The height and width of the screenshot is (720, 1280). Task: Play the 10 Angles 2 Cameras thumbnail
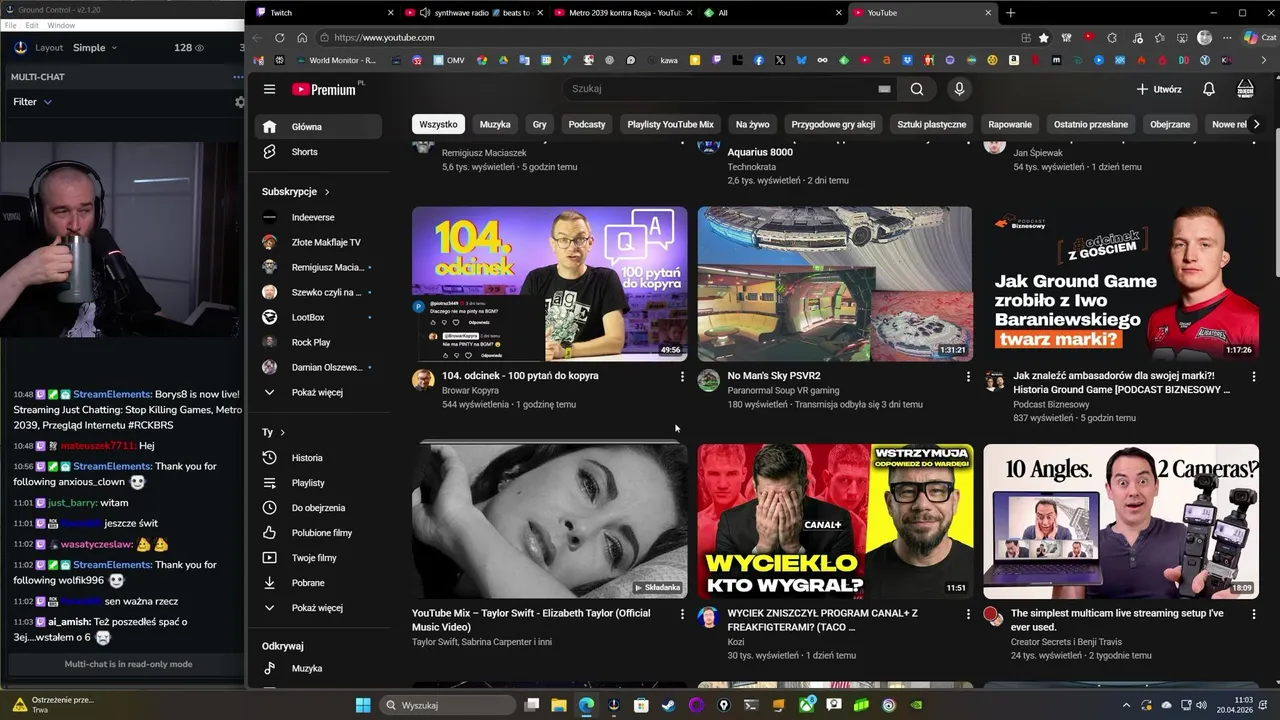pyautogui.click(x=1121, y=522)
